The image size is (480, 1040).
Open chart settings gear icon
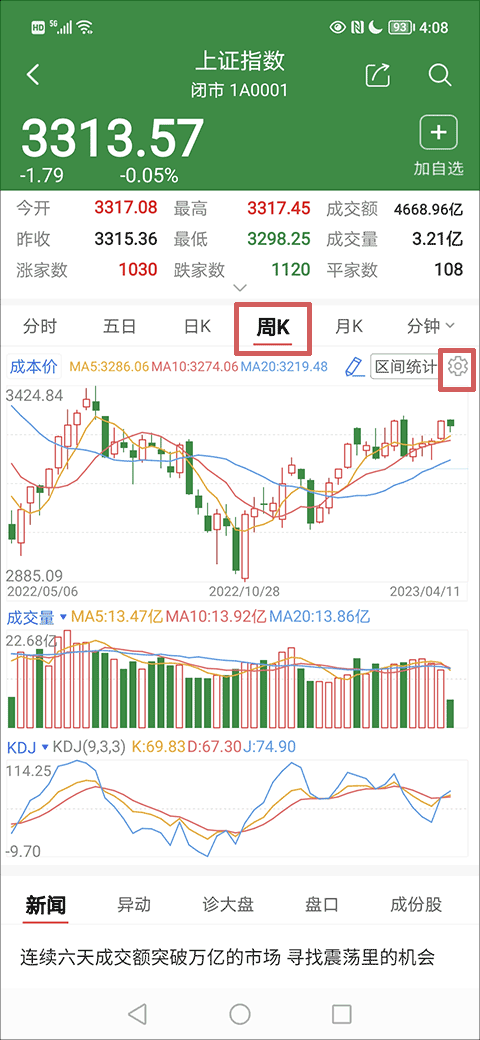click(458, 365)
